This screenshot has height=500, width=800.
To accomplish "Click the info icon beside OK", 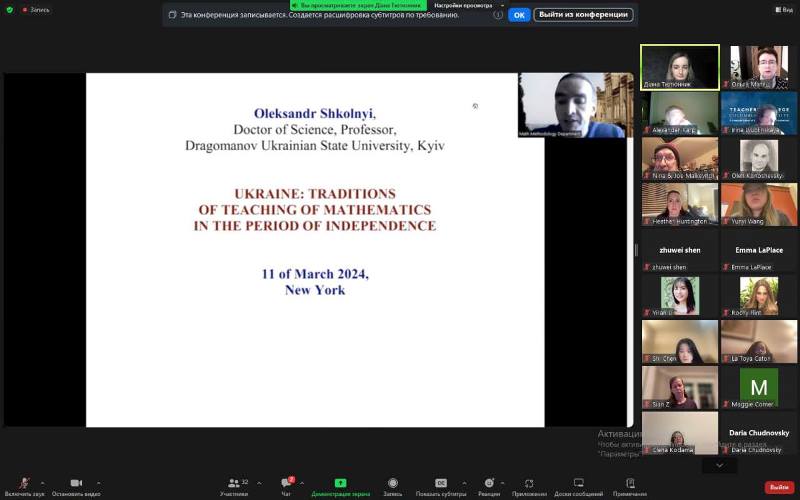I will pyautogui.click(x=498, y=15).
